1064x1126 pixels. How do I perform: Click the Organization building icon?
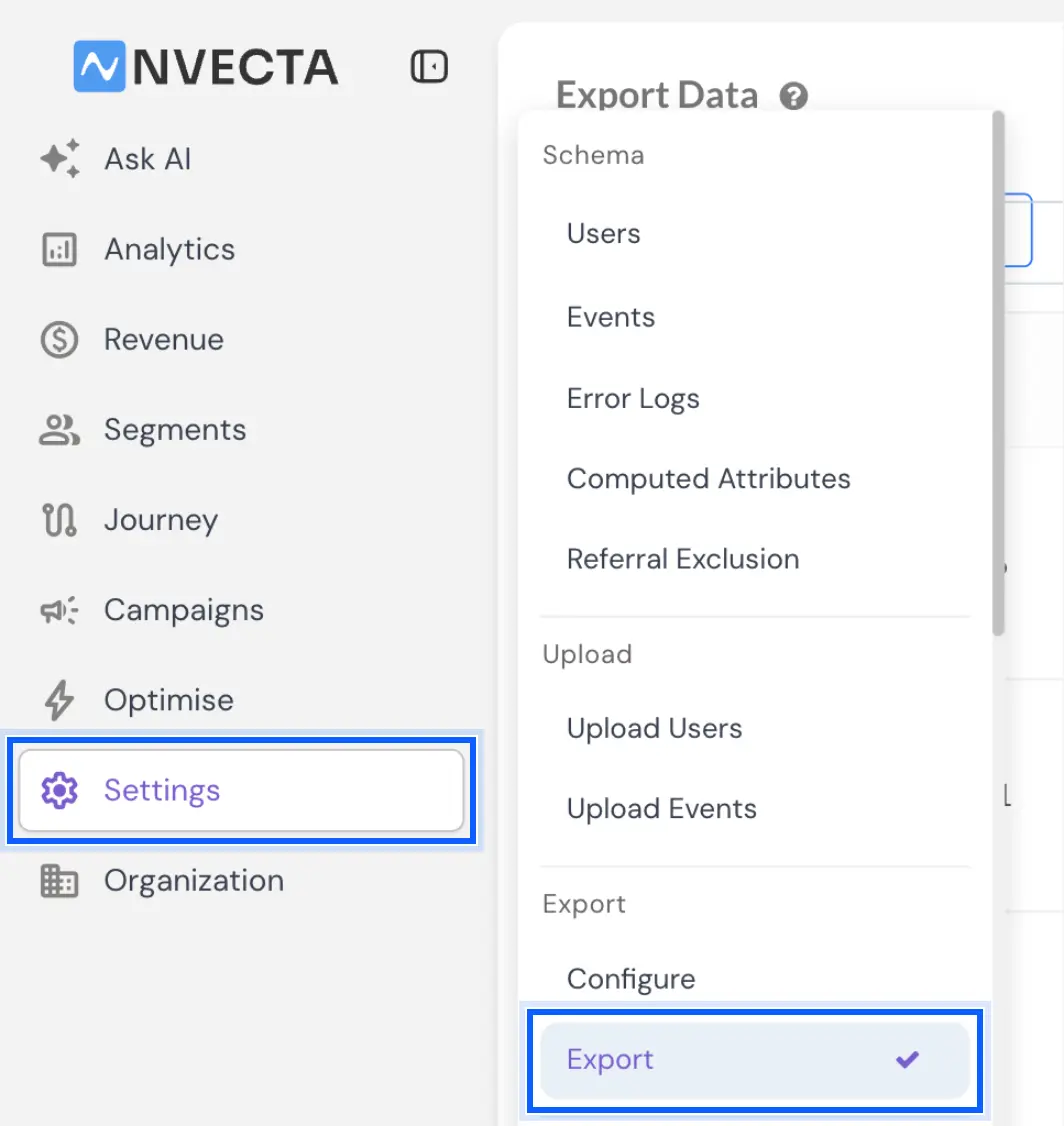(59, 881)
